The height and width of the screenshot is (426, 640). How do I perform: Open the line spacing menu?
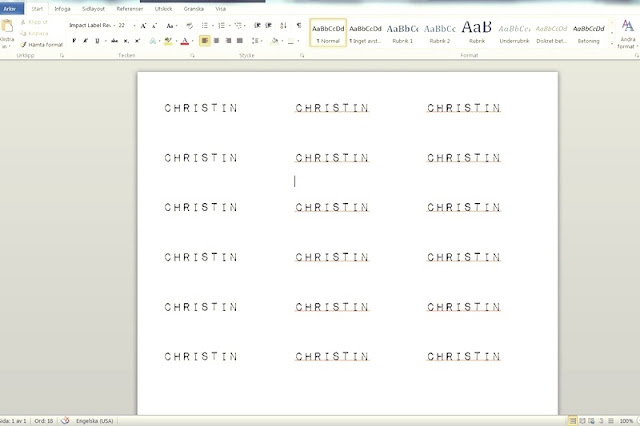tap(256, 41)
